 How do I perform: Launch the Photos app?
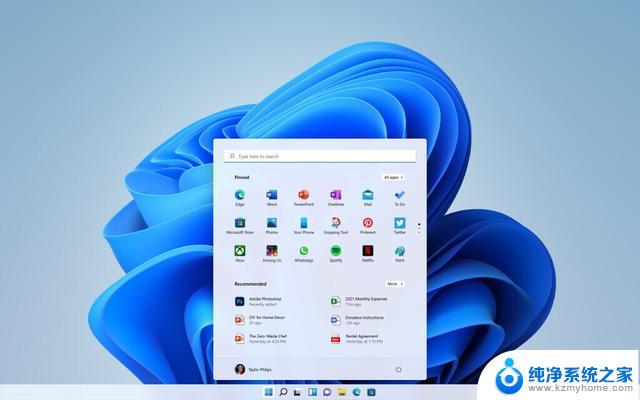click(272, 223)
